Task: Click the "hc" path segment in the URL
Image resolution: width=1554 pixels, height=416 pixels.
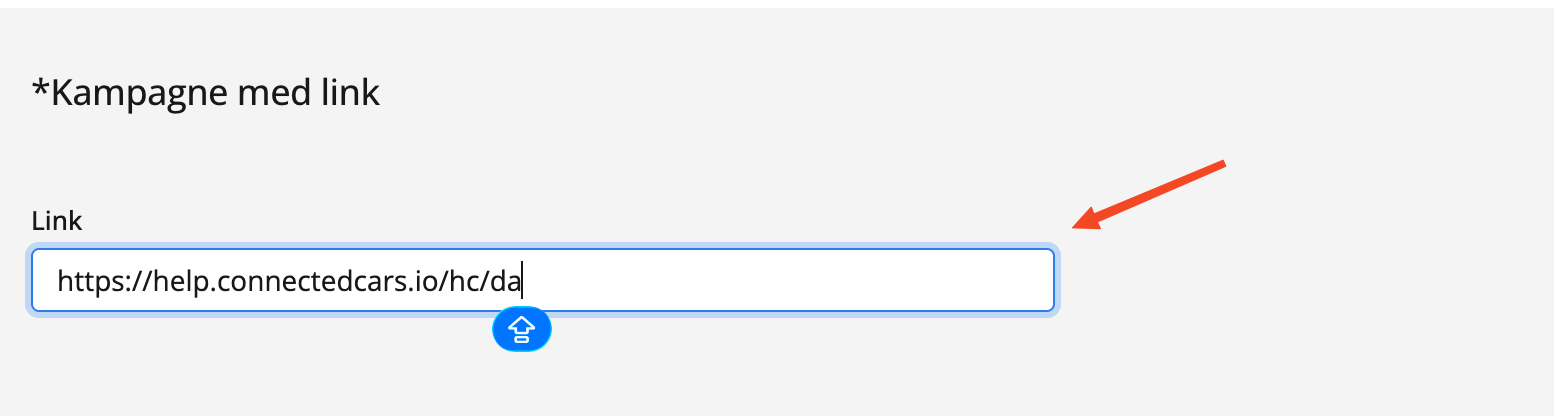Action: coord(459,281)
